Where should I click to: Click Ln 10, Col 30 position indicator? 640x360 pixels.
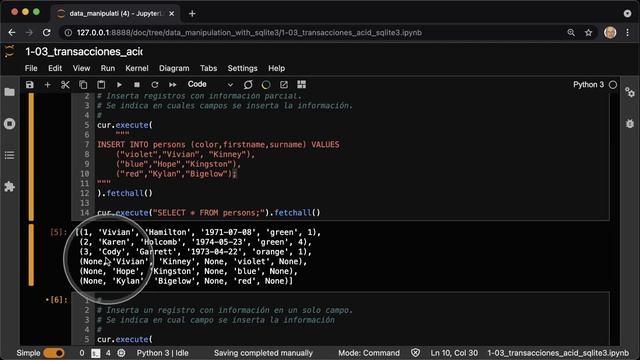pos(454,353)
